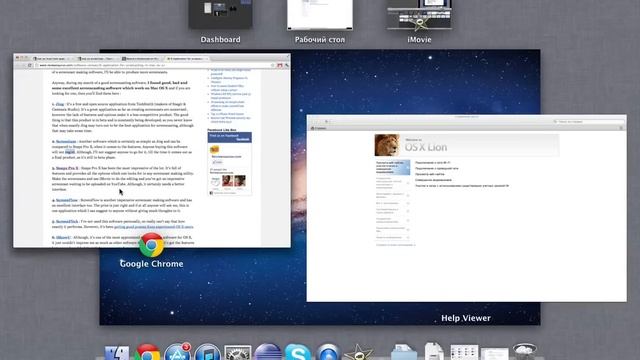Open System Preferences gear icon in Dock
Viewport: 640px width, 360px height.
pos(238,353)
